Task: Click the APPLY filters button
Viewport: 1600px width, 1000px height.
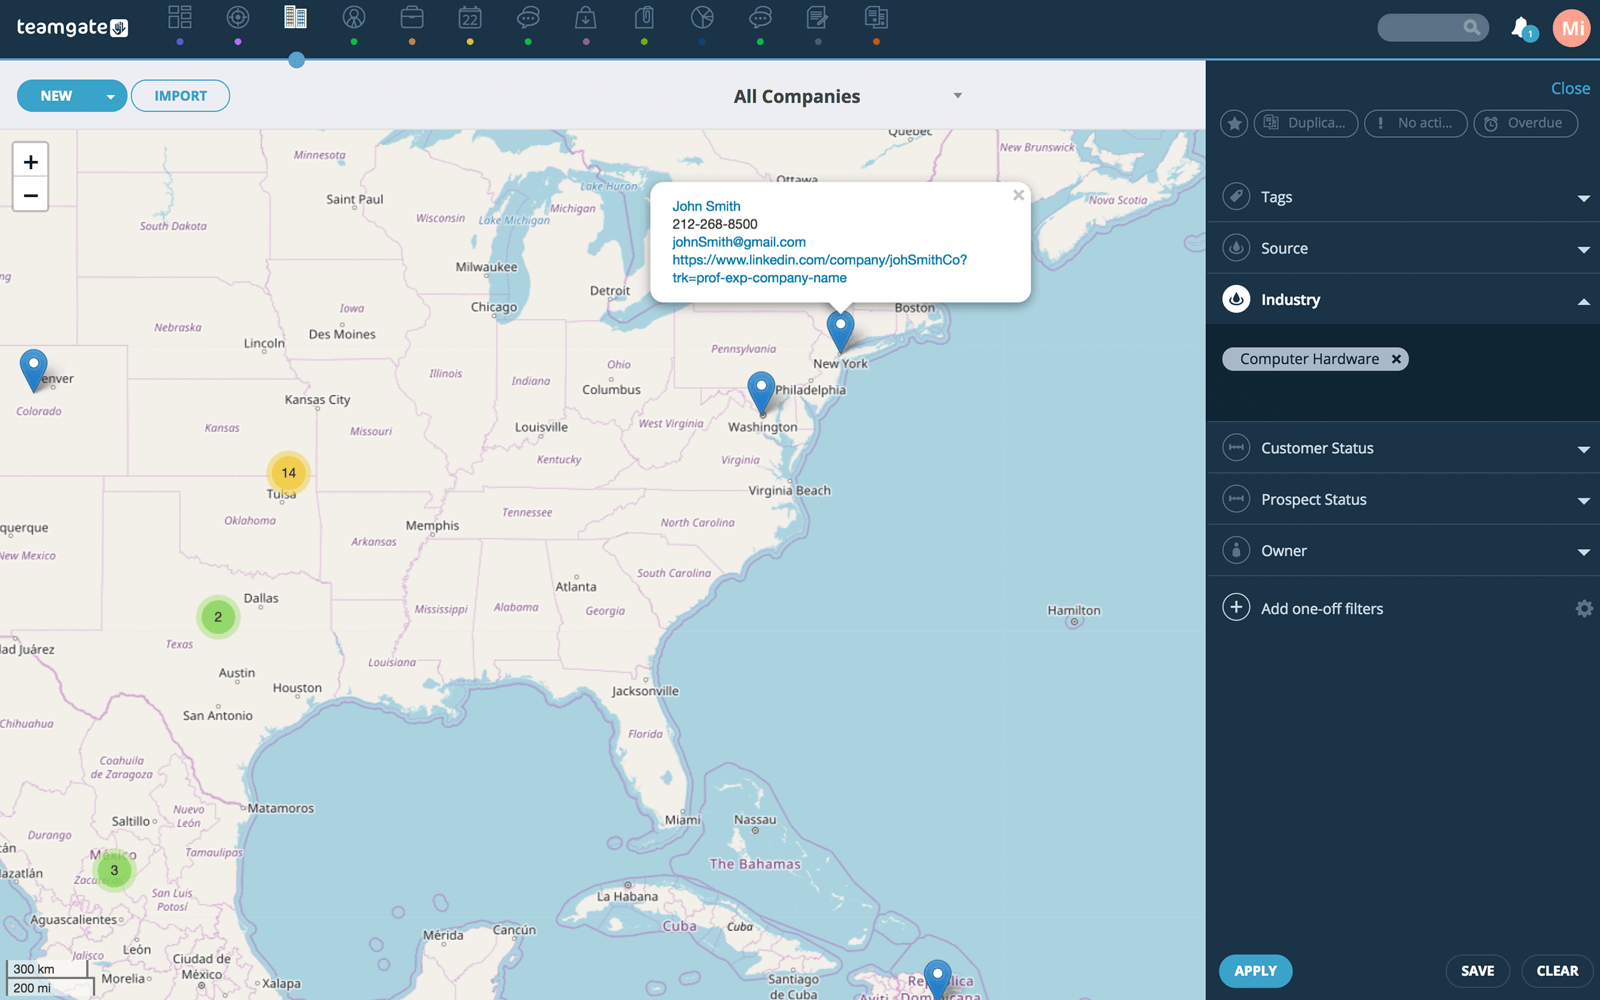Action: (x=1255, y=971)
